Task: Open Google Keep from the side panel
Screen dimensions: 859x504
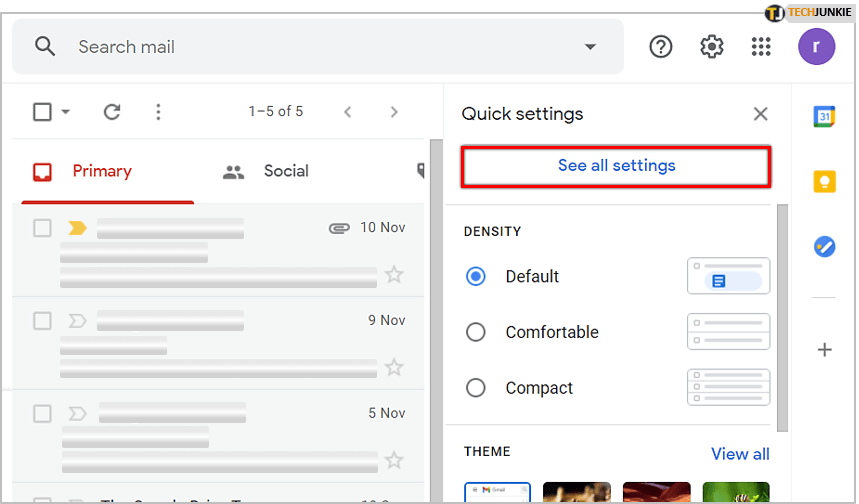Action: tap(824, 181)
